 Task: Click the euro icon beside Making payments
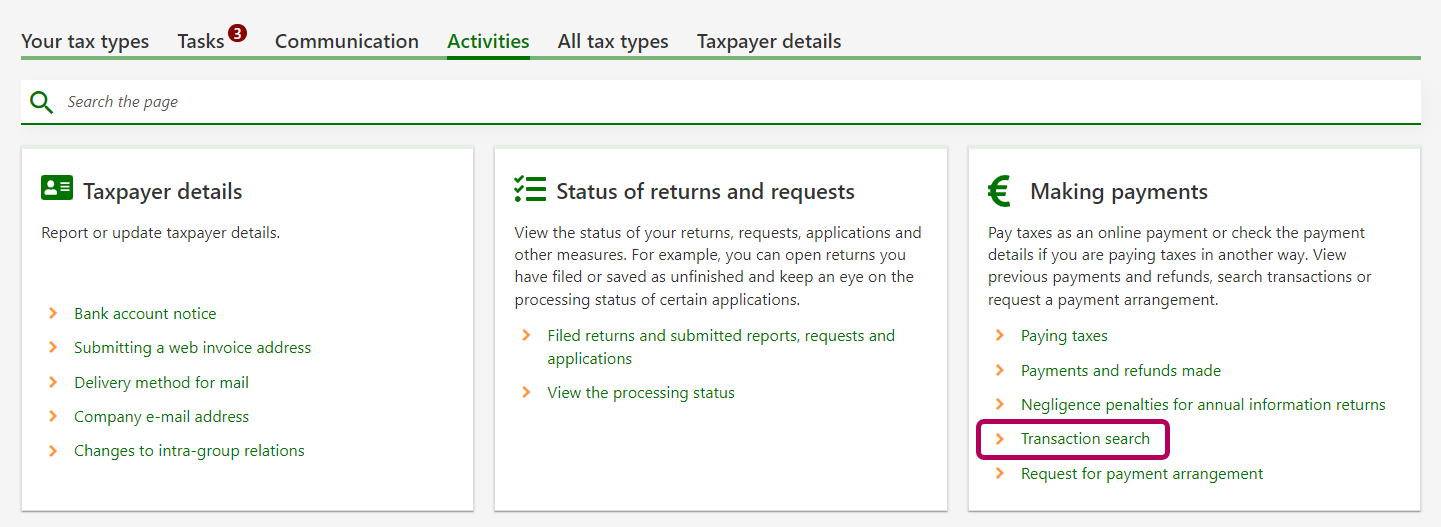click(999, 190)
